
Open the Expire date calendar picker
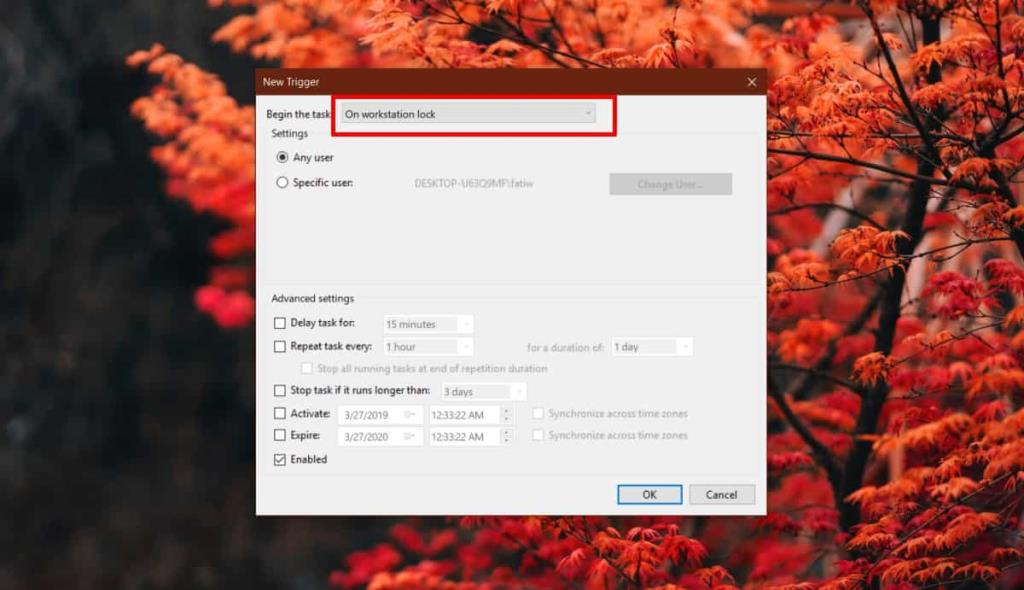click(x=409, y=435)
